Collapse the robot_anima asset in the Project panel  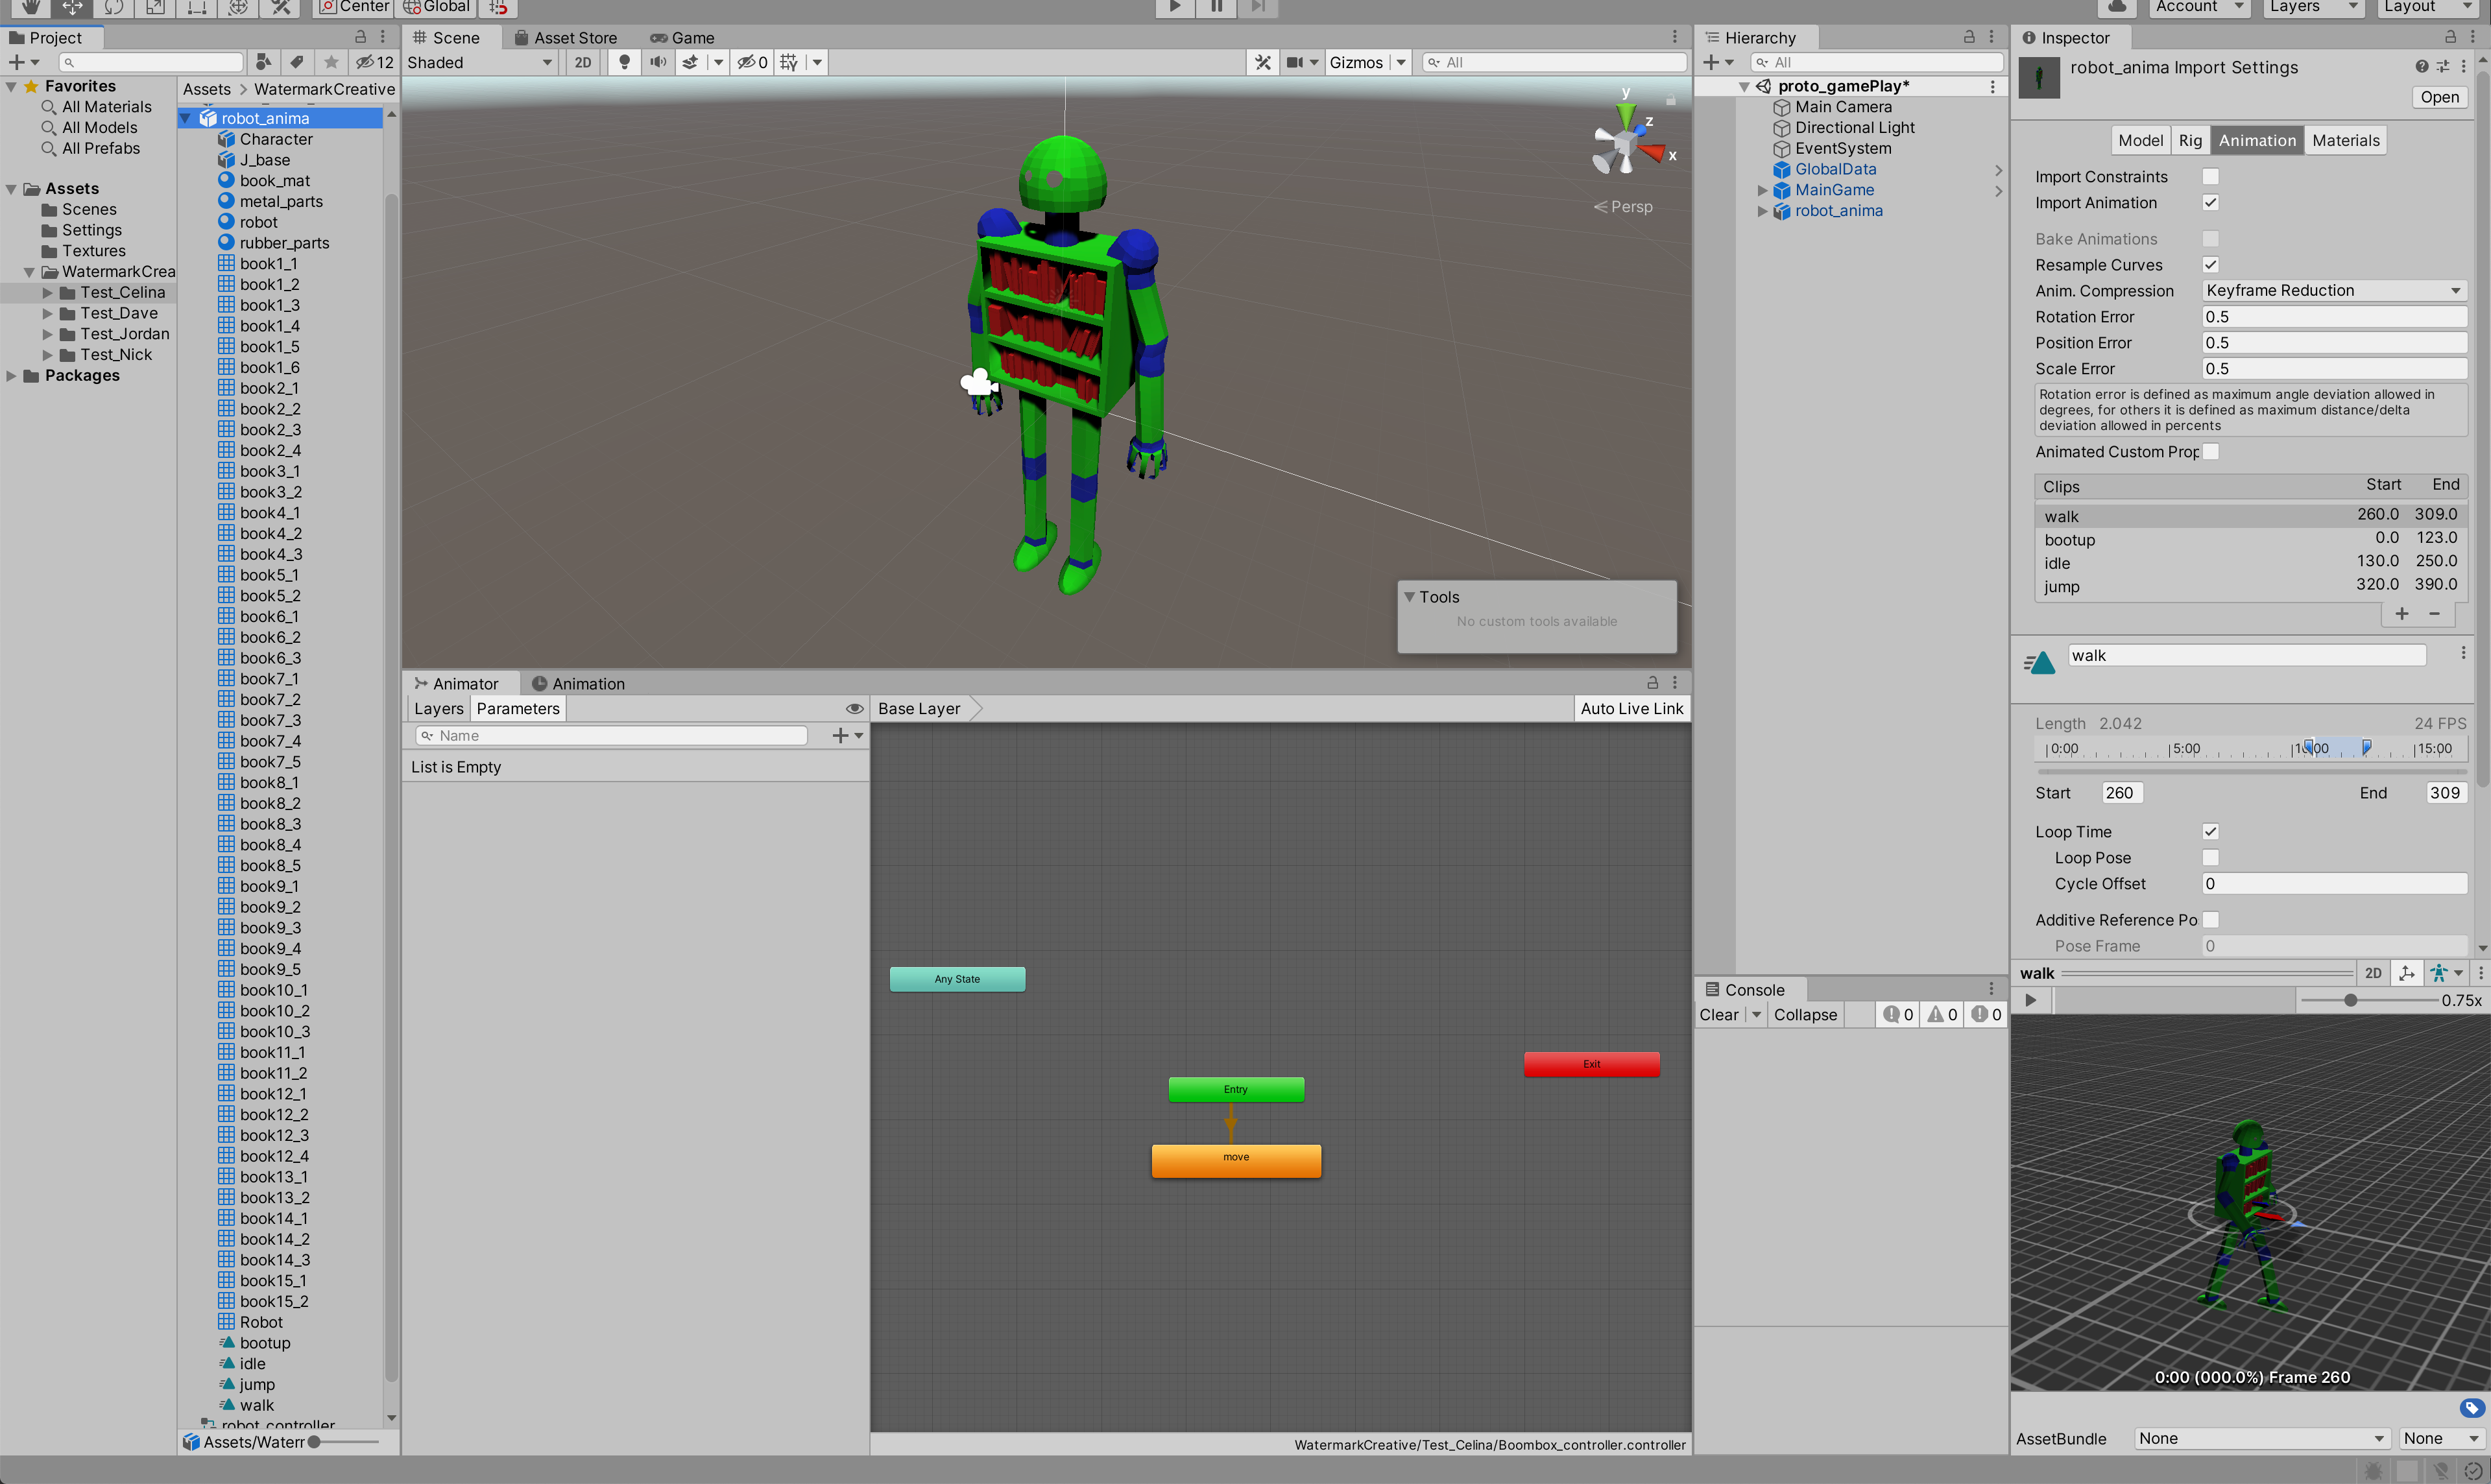(186, 117)
